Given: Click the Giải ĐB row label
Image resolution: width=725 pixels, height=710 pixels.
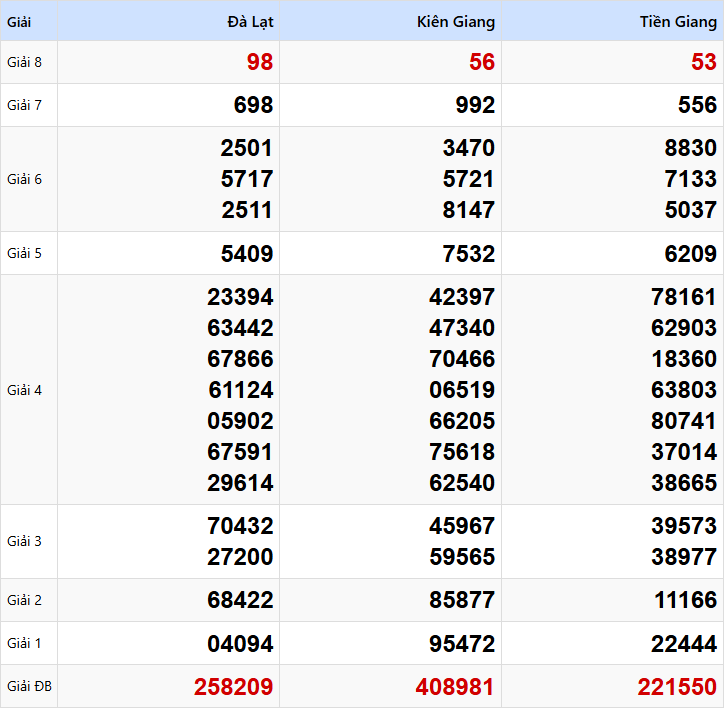Looking at the screenshot, I should pyautogui.click(x=29, y=686).
